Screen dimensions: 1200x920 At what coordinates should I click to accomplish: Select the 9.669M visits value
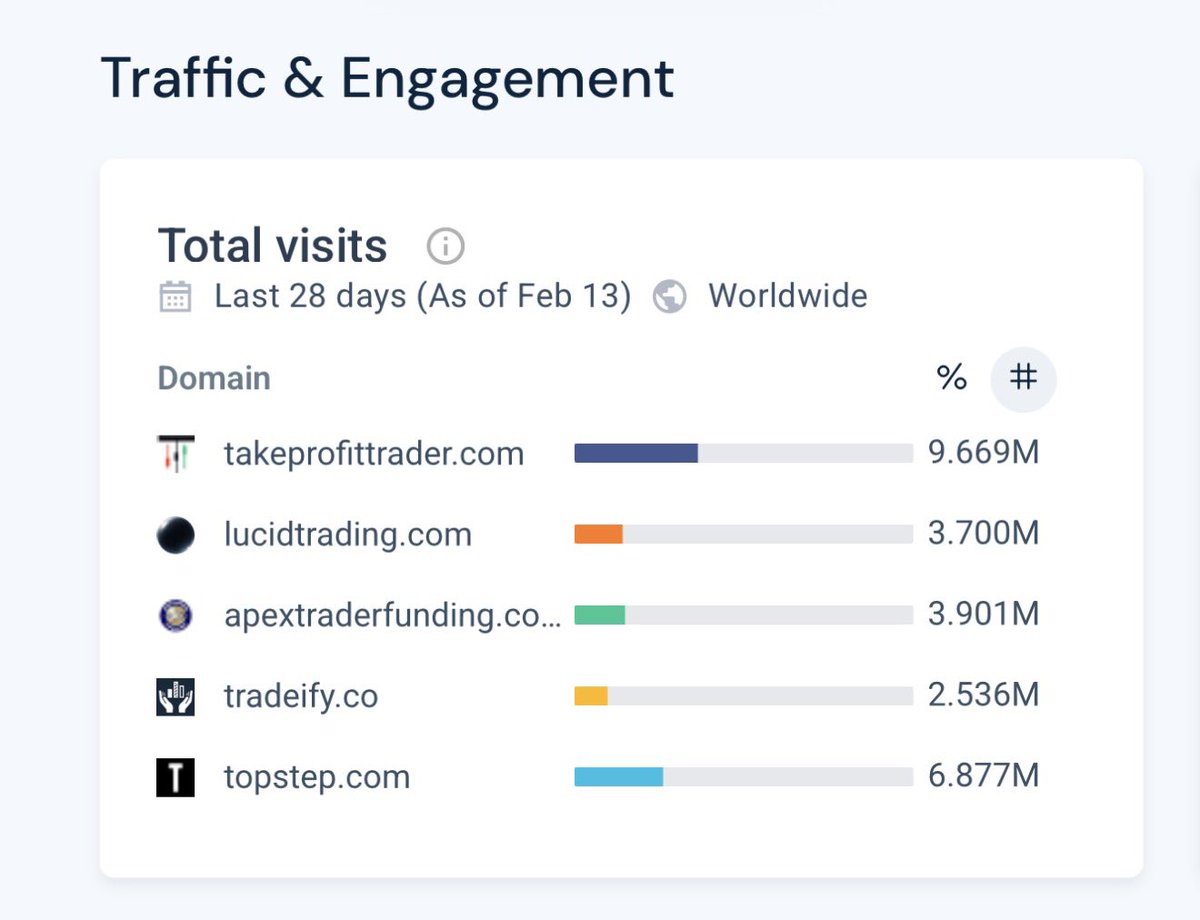pyautogui.click(x=984, y=453)
